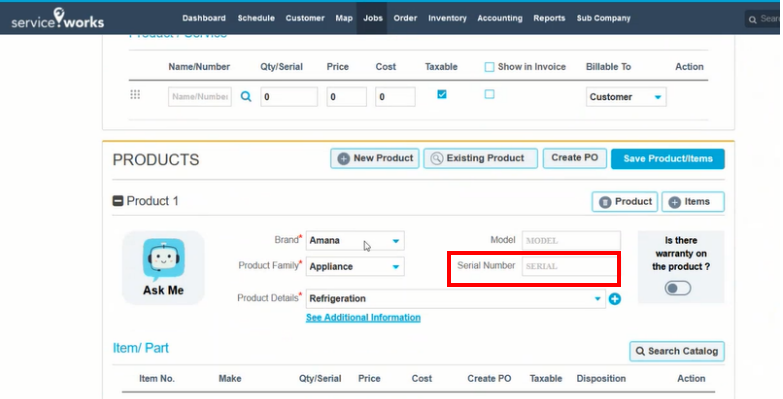The image size is (783, 399).
Task: Click the search magnifier in the top bar
Action: coord(753,19)
